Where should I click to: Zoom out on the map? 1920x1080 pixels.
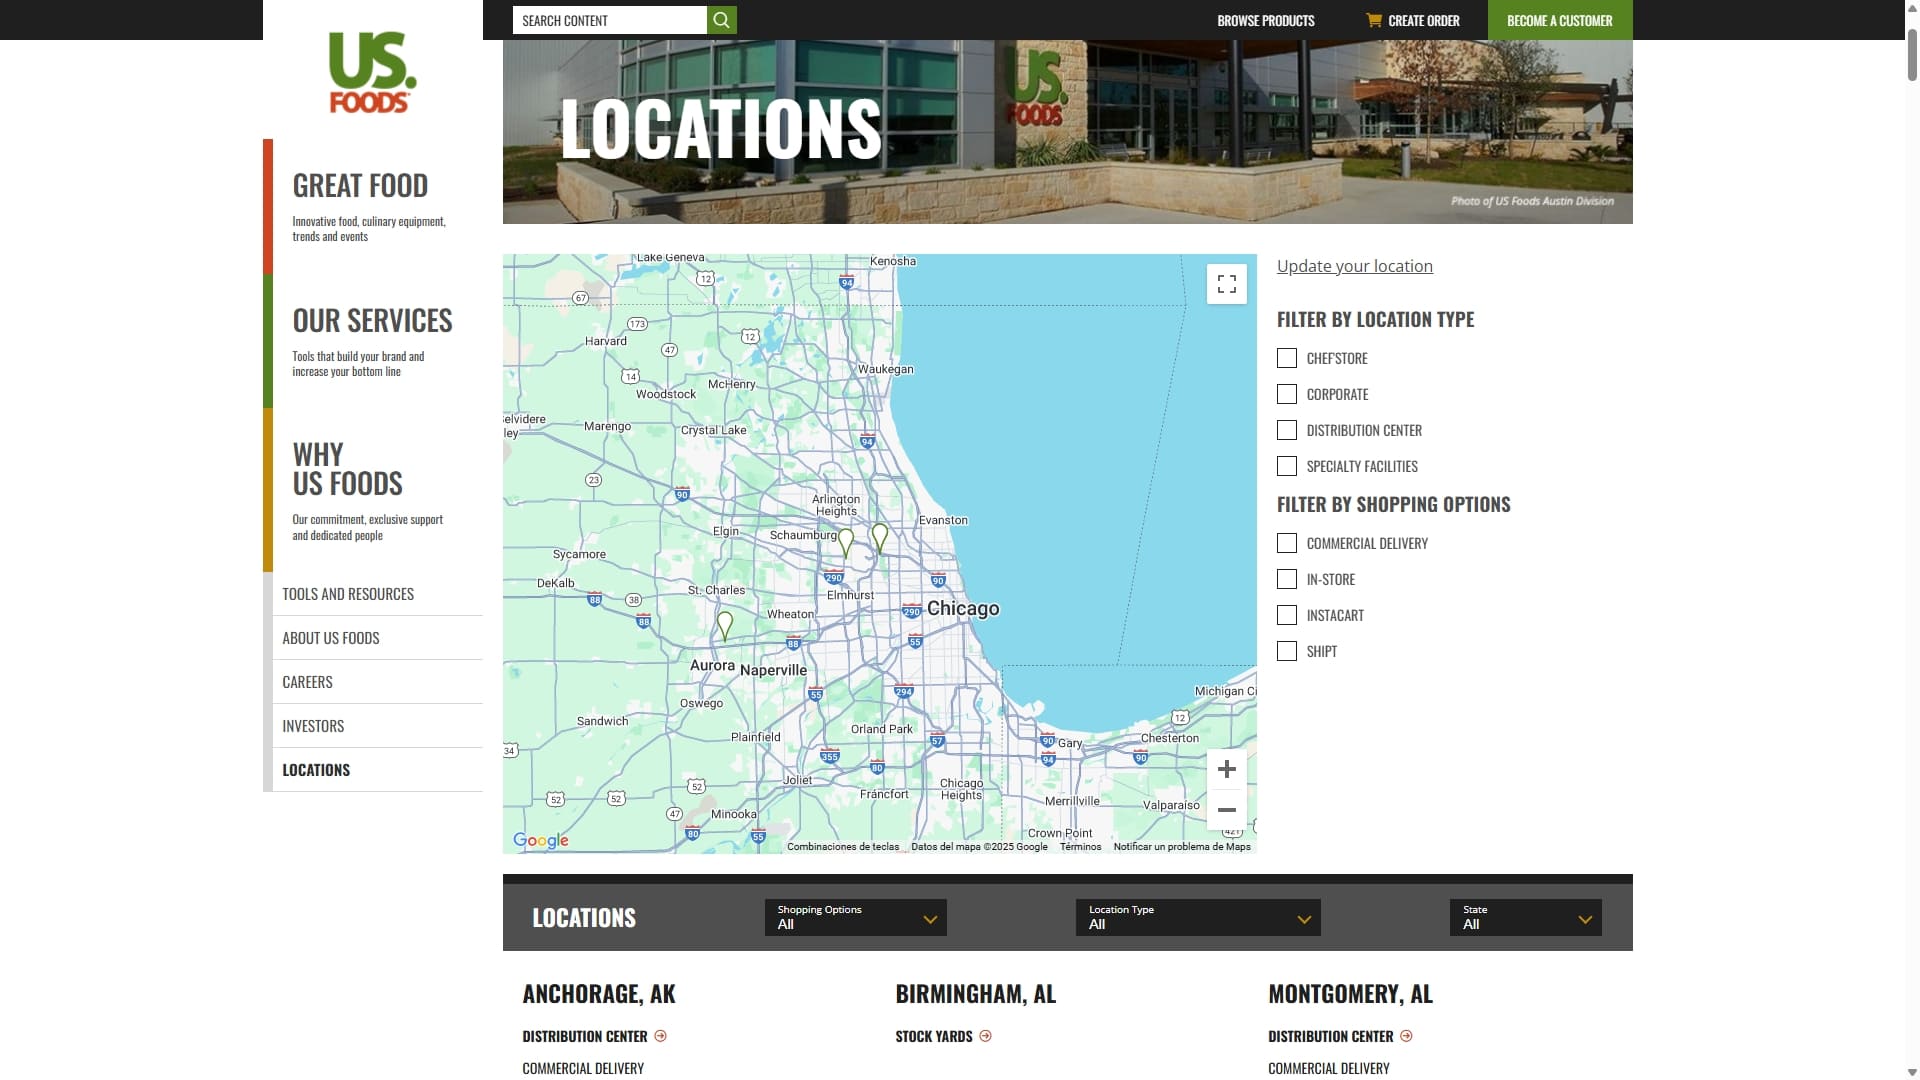pyautogui.click(x=1226, y=810)
